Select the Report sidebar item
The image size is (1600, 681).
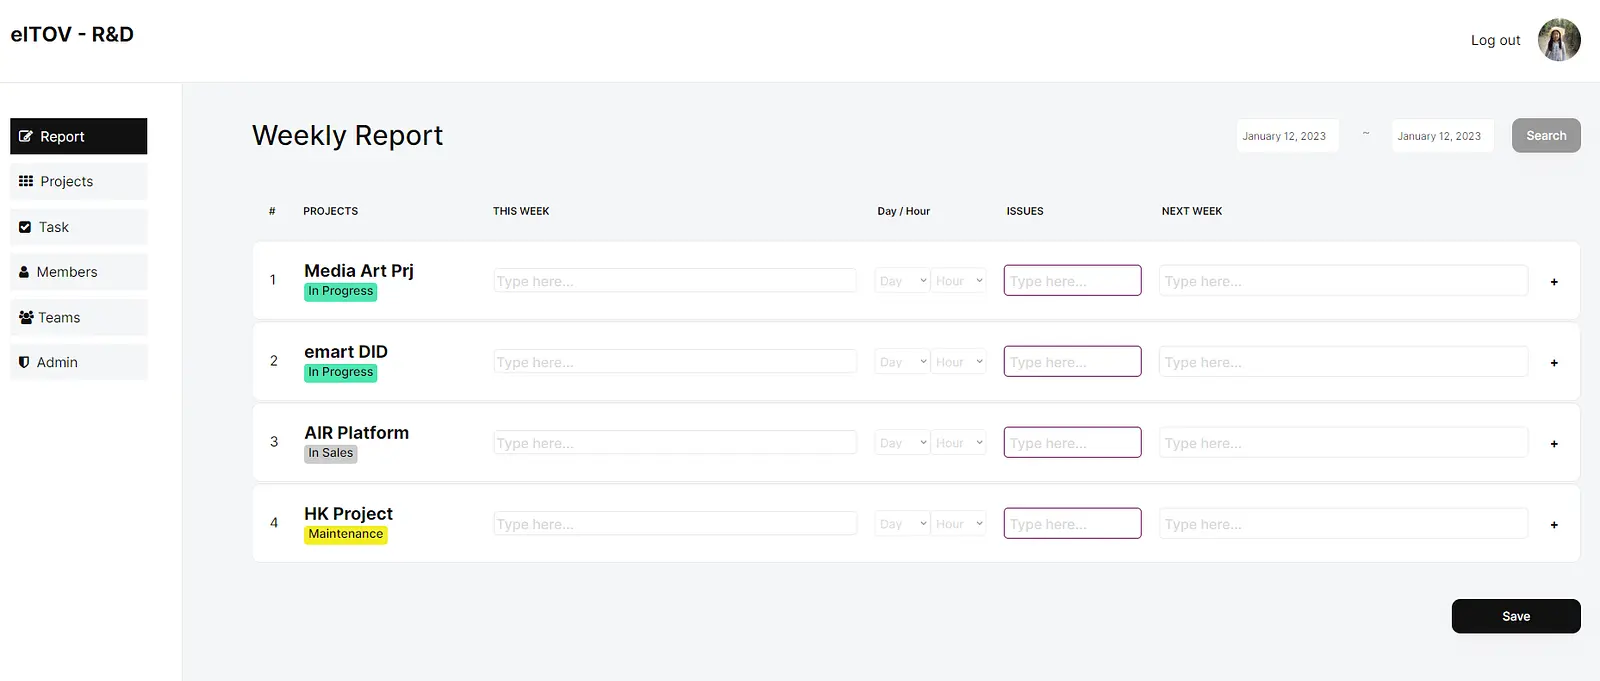[x=78, y=136]
